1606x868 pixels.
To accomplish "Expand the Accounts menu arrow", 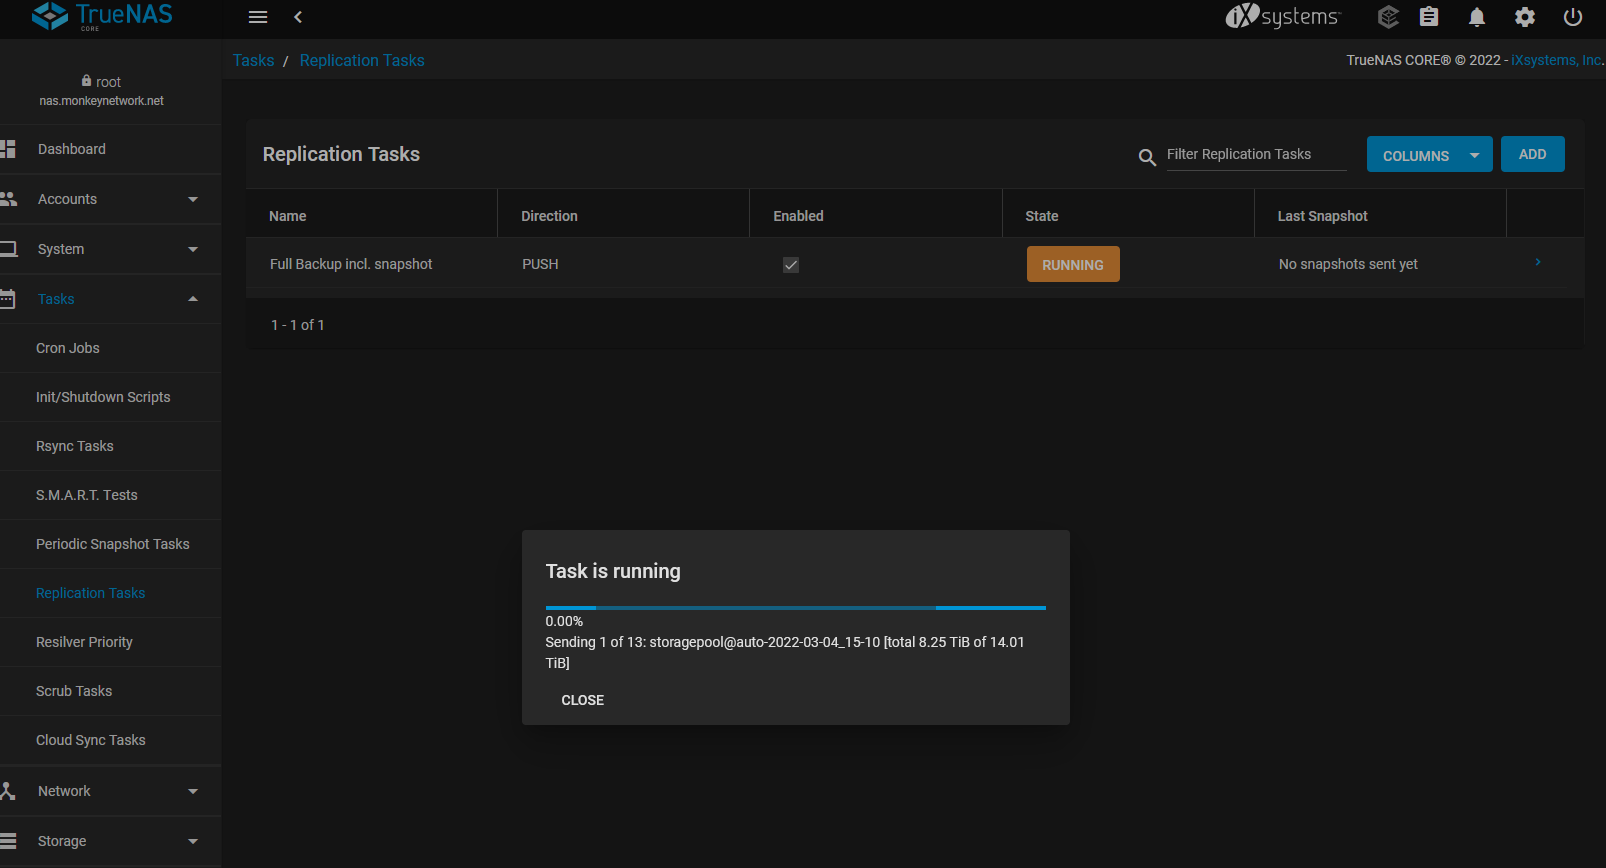I will coord(193,199).
